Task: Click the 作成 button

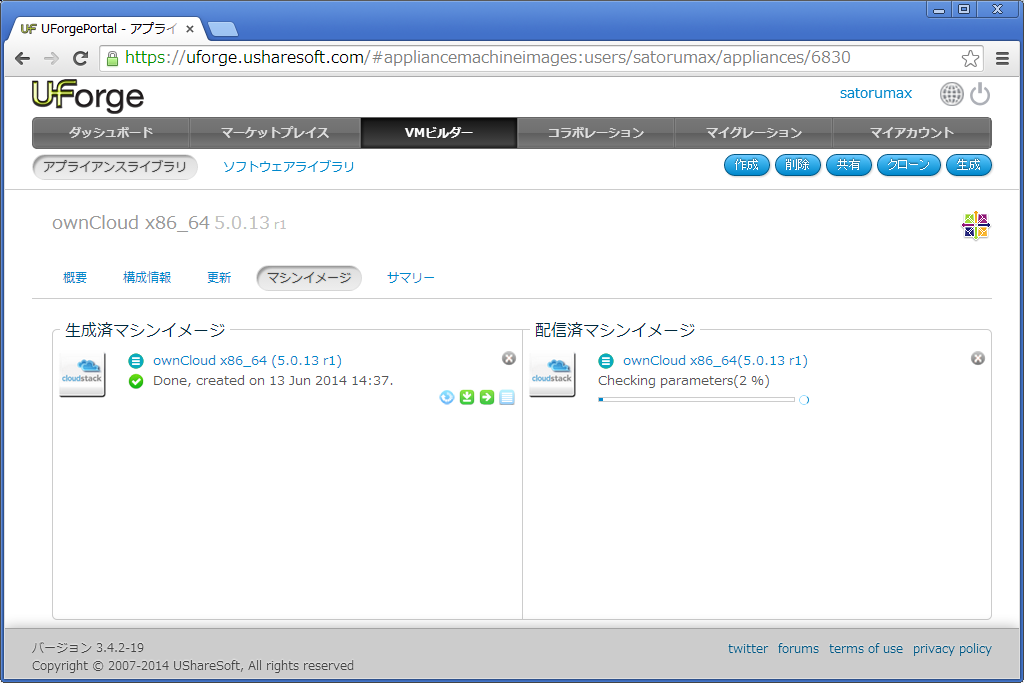Action: [x=746, y=165]
